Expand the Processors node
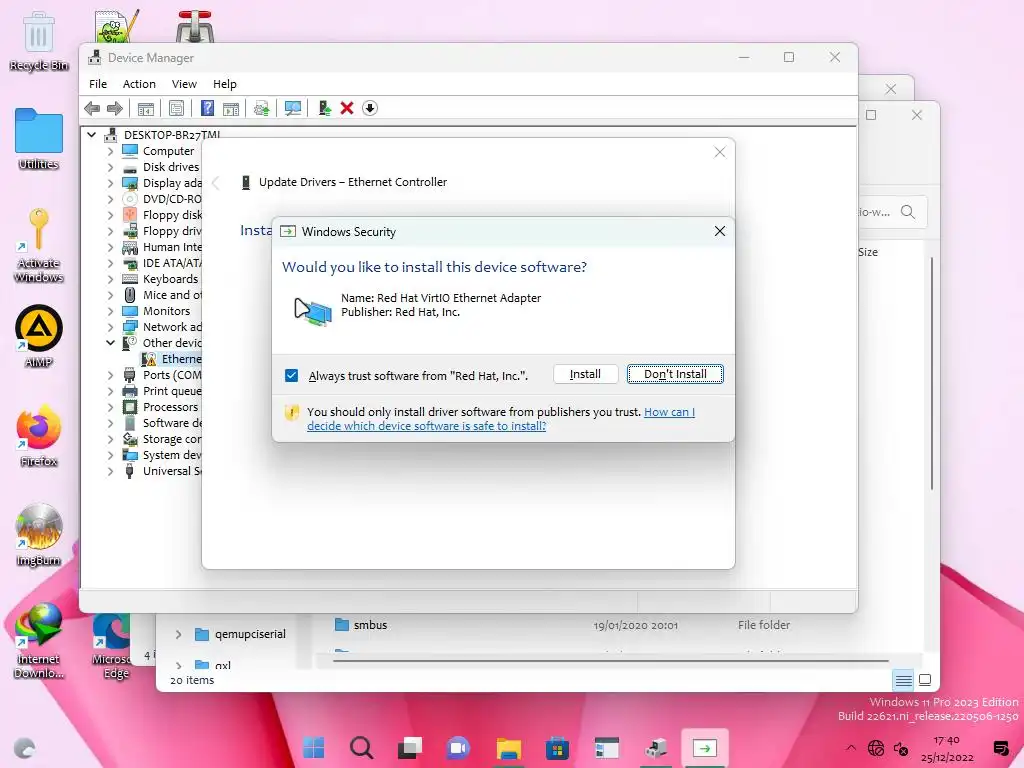The image size is (1024, 768). point(110,407)
